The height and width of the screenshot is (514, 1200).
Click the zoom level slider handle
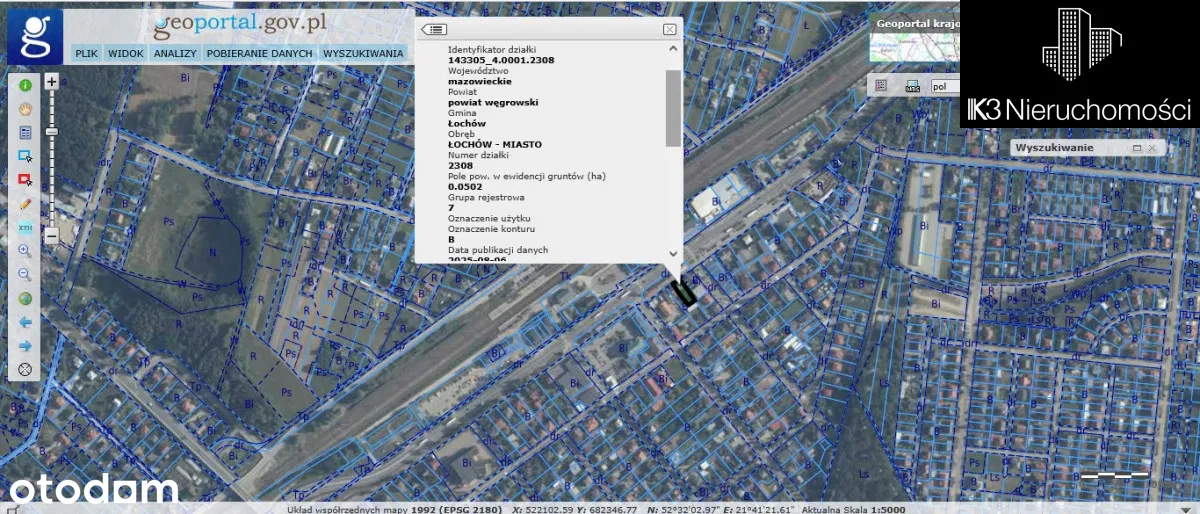(x=52, y=131)
